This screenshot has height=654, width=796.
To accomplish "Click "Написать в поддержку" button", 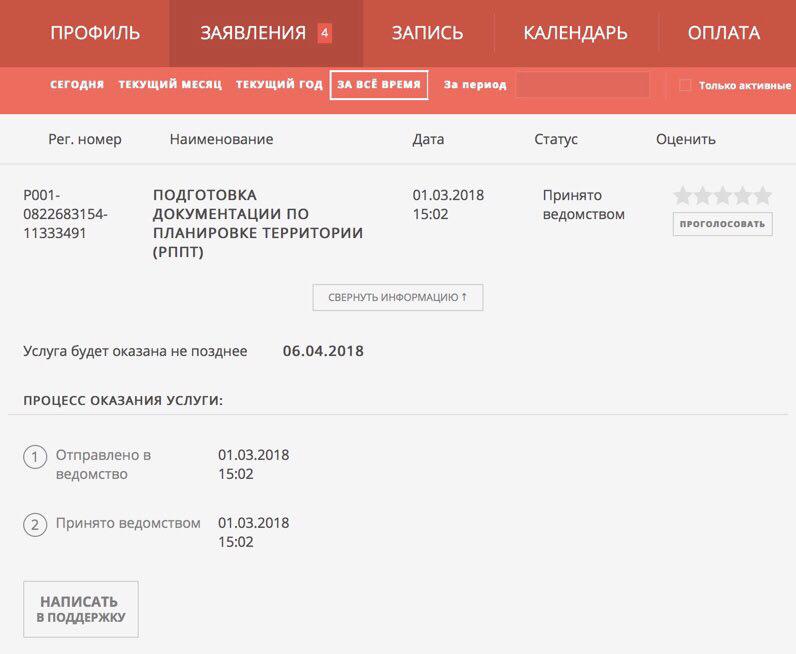I will pyautogui.click(x=80, y=609).
